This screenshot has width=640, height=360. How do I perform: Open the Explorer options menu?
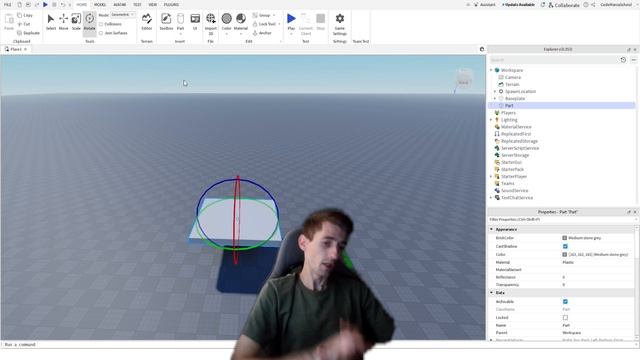tap(633, 60)
